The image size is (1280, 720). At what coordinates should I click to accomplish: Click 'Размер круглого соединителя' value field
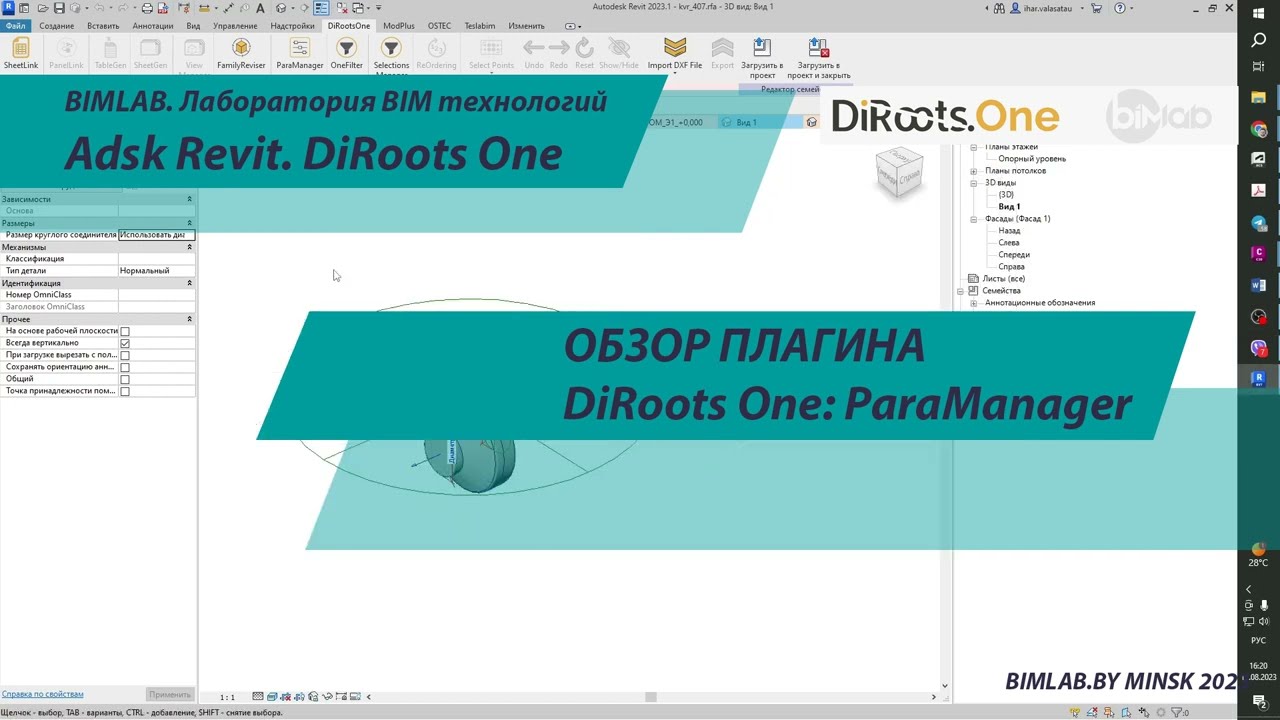tap(156, 235)
